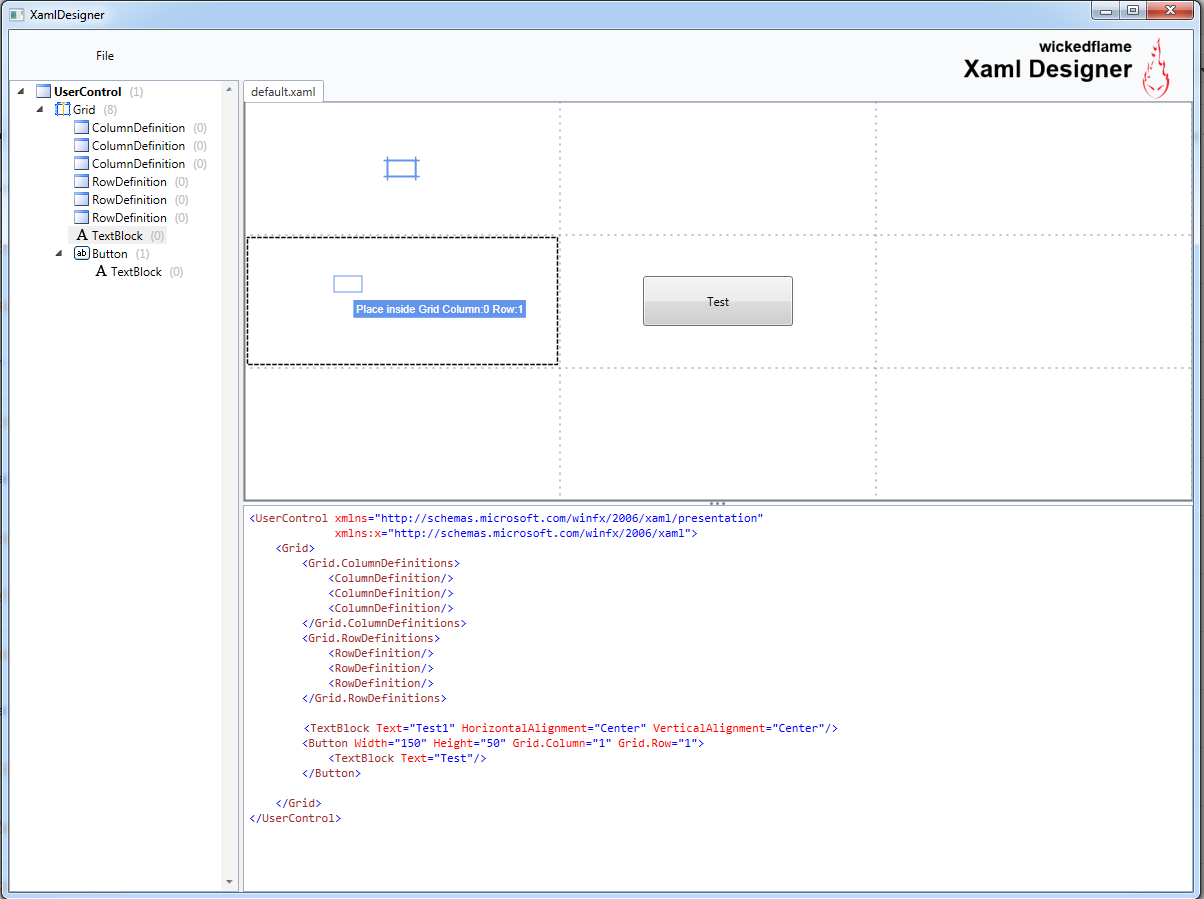Click the wickedflame flame logo

(x=1156, y=69)
